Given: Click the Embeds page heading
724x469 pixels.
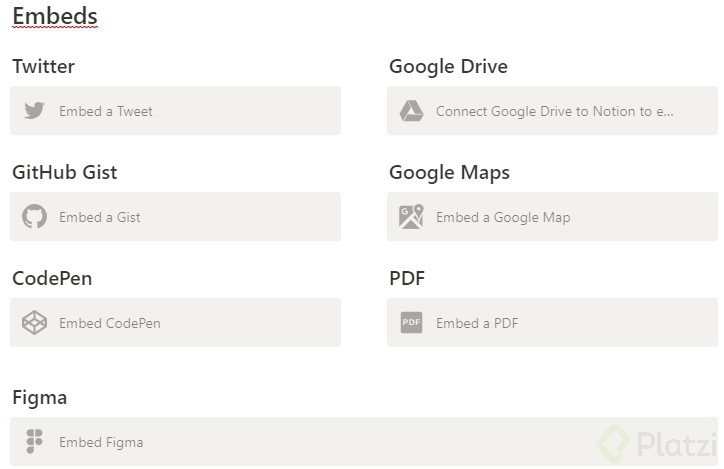Looking at the screenshot, I should coord(55,17).
